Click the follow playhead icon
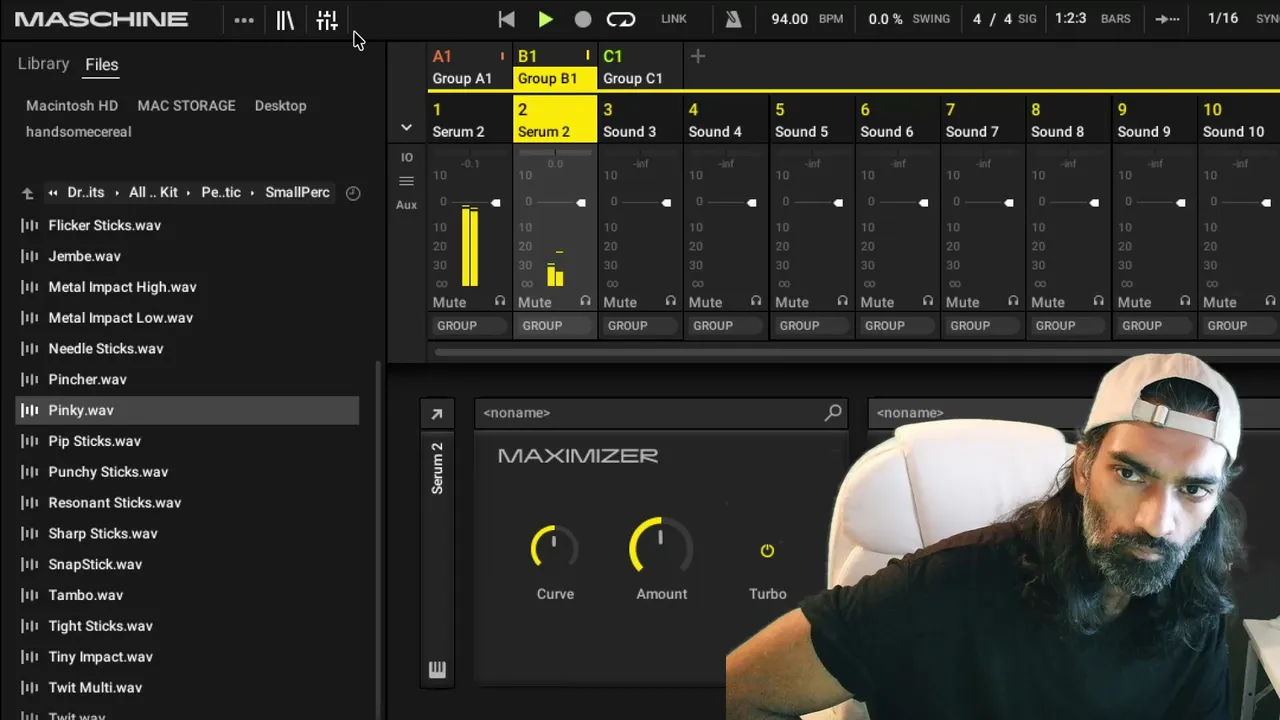Viewport: 1280px width, 720px height. coord(1167,19)
